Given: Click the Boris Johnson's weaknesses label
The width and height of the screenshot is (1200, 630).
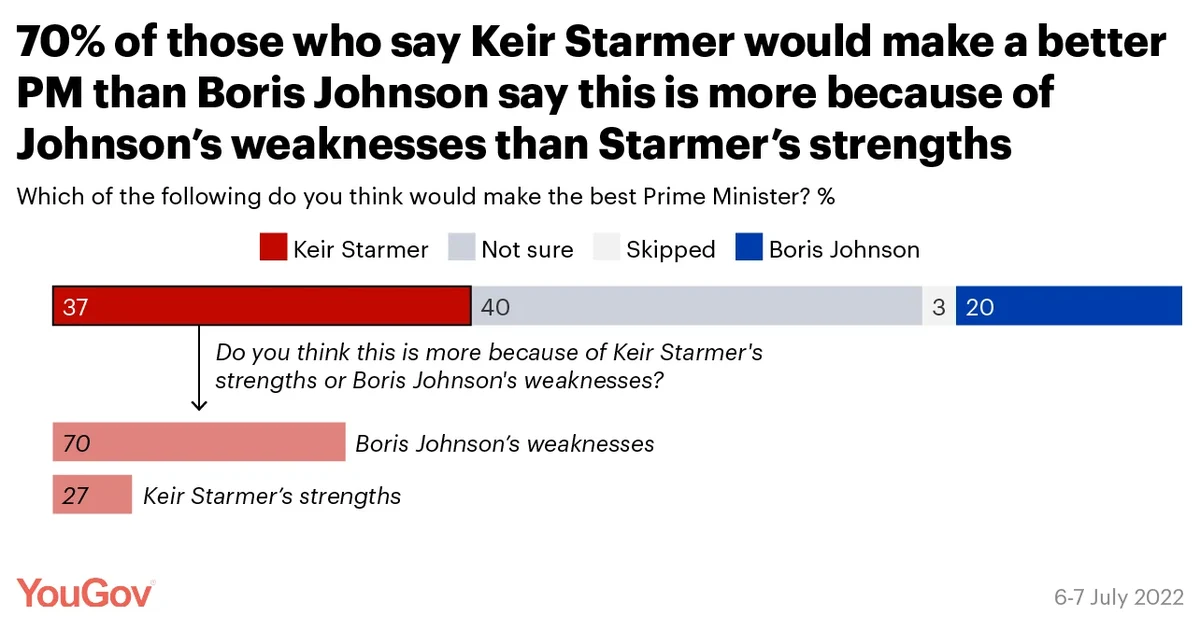Looking at the screenshot, I should pos(505,443).
